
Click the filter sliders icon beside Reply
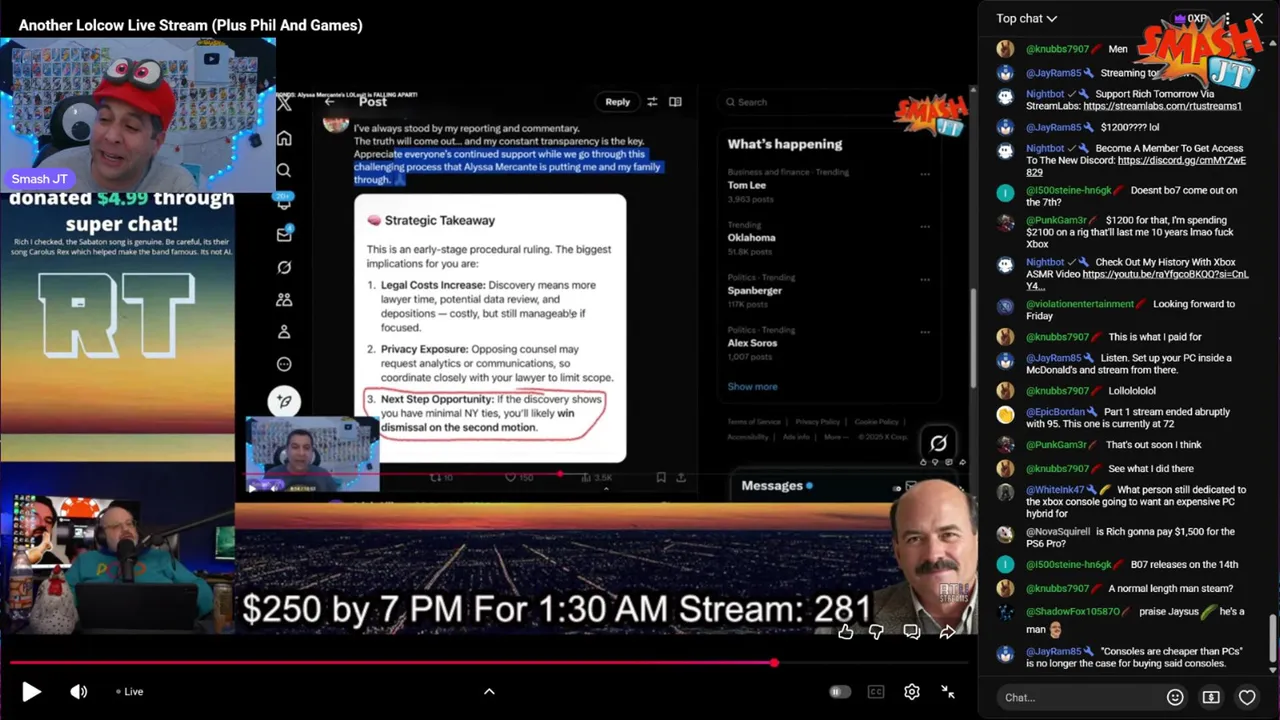(652, 102)
